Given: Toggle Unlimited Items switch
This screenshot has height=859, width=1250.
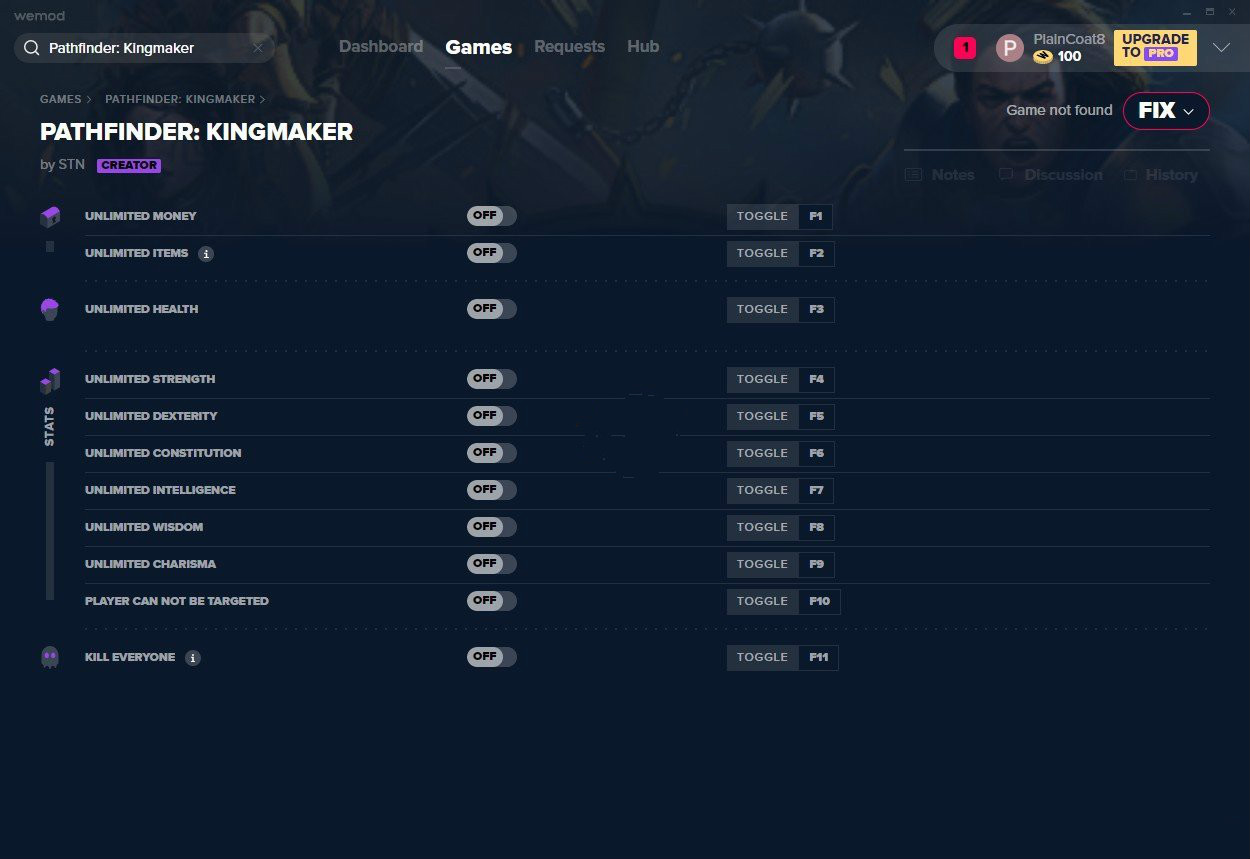Looking at the screenshot, I should pyautogui.click(x=492, y=253).
